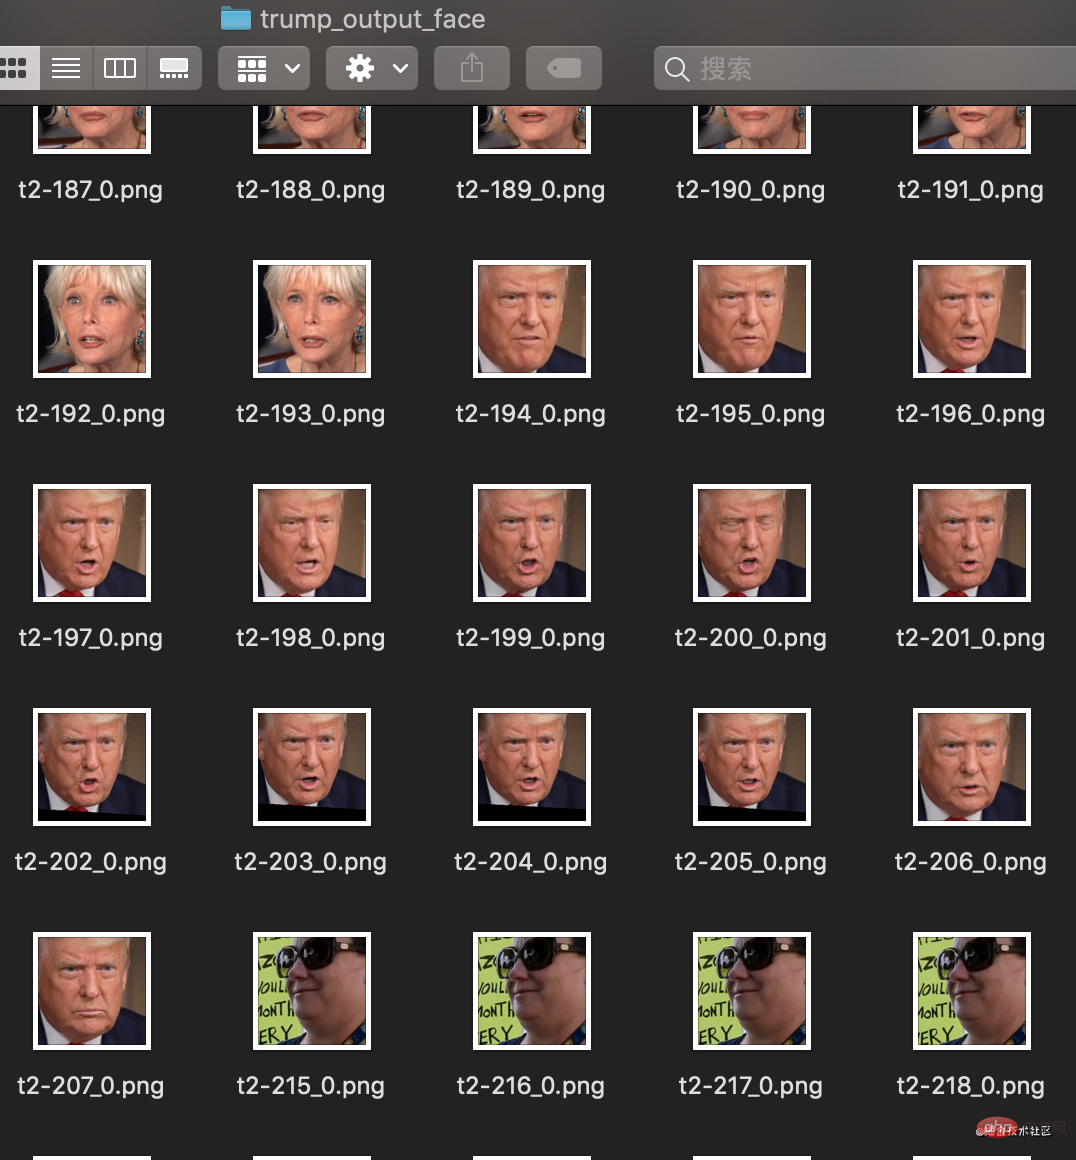Click the trump_output_face folder title icon
The image size is (1076, 1160).
[236, 18]
